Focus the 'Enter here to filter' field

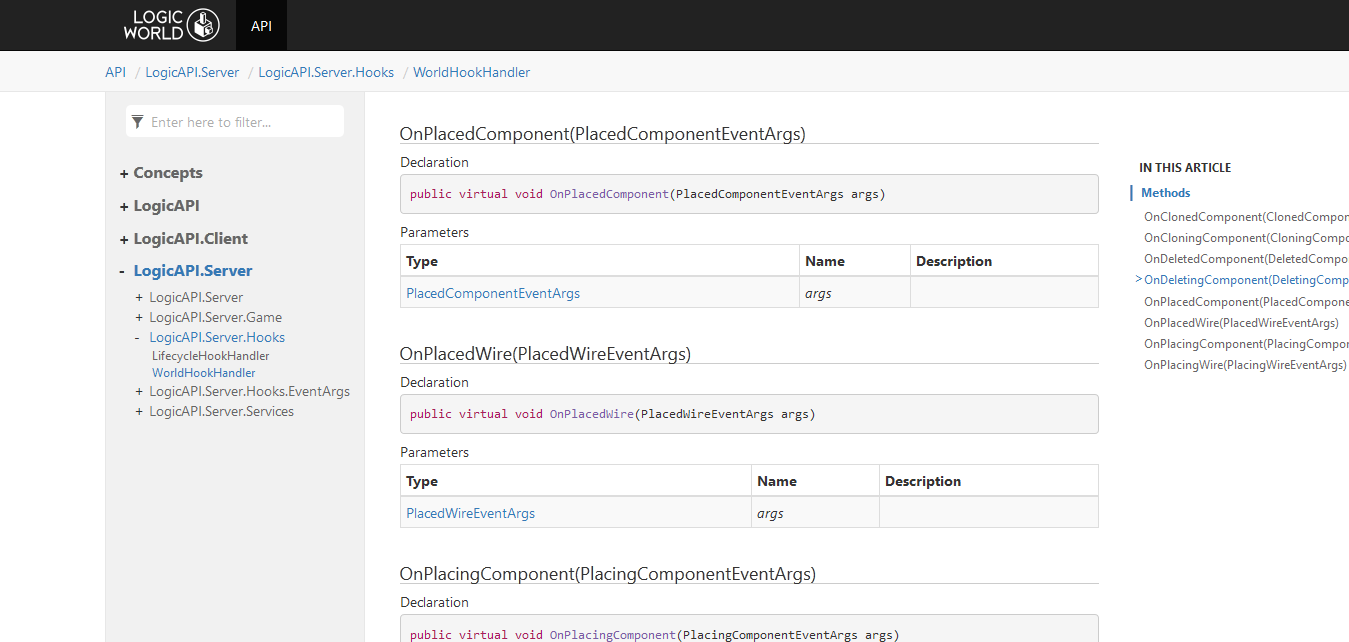pos(235,122)
